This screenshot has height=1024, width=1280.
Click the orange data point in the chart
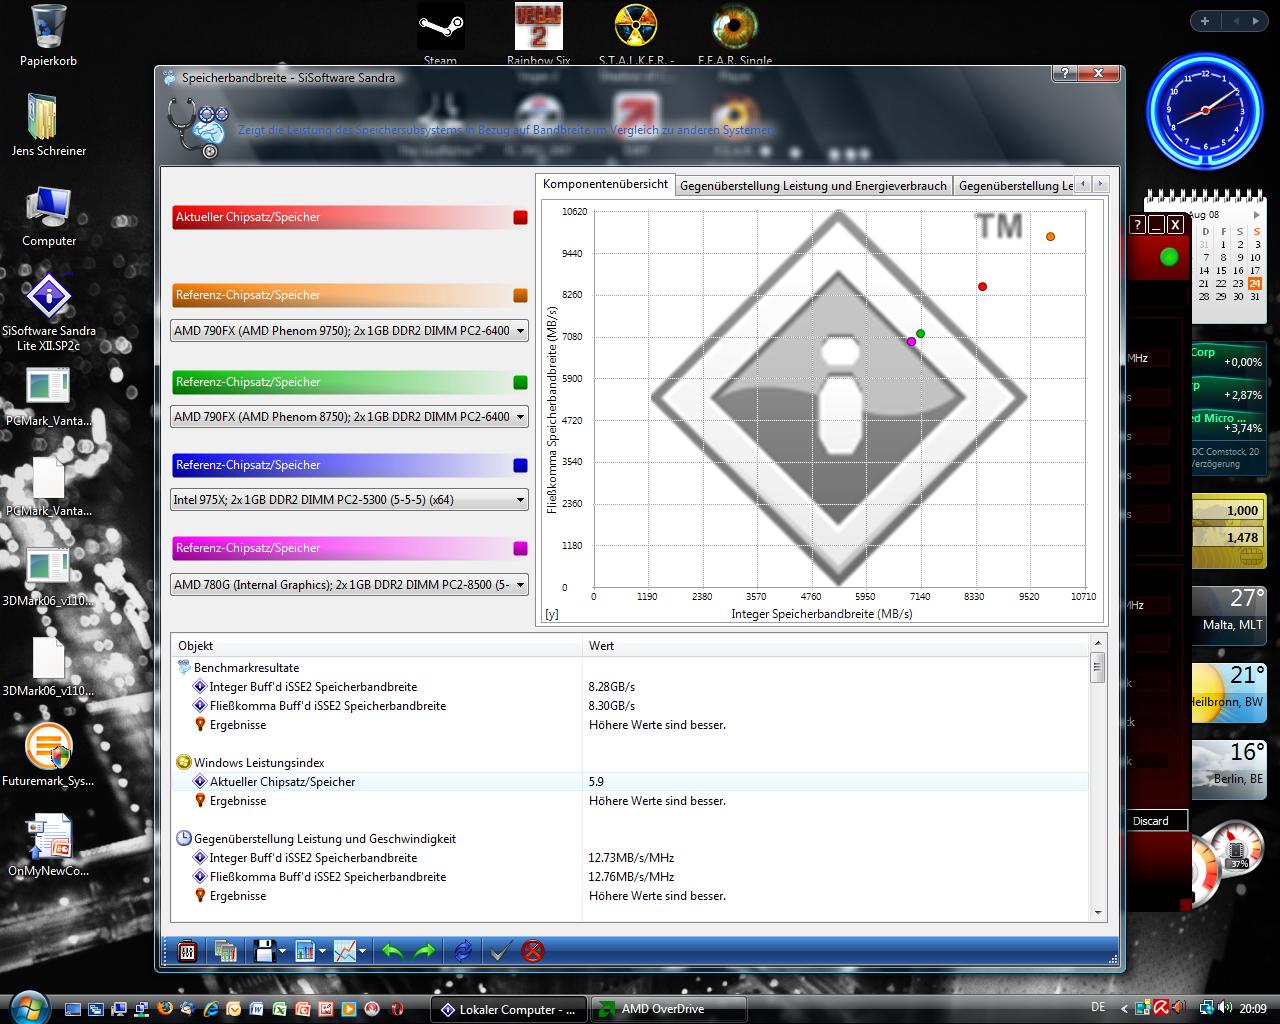[x=1050, y=237]
